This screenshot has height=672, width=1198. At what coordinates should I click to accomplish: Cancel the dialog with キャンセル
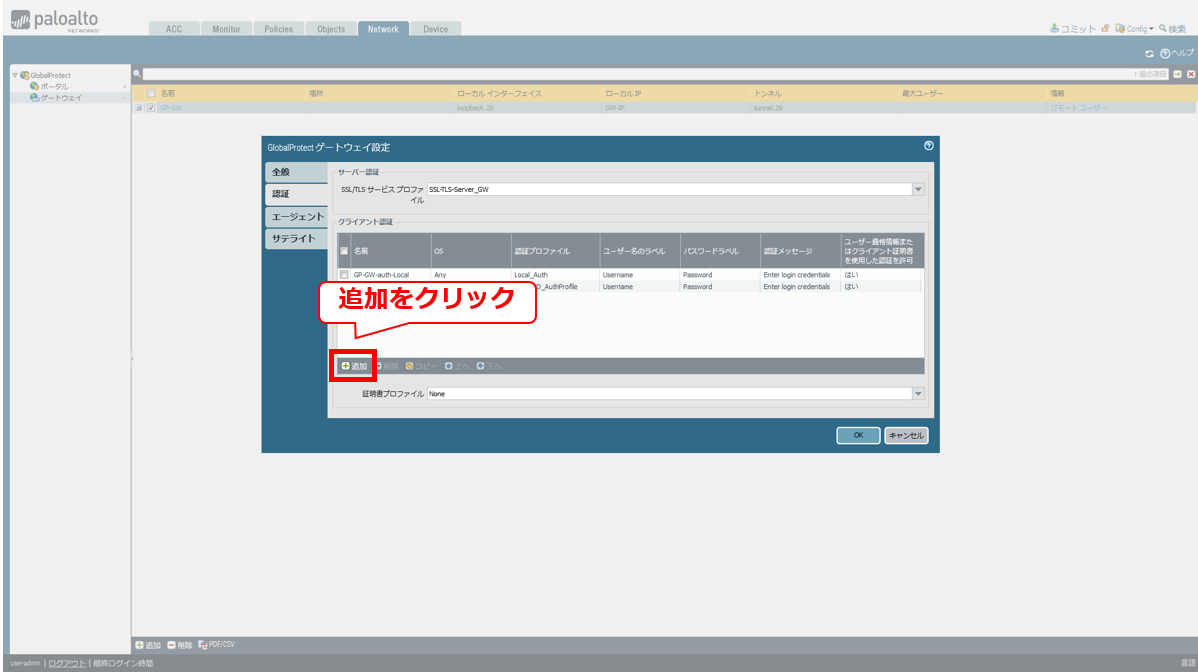click(x=906, y=435)
